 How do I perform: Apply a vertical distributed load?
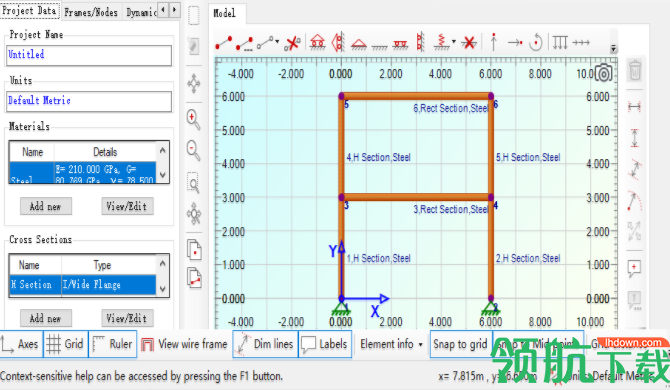[560, 42]
